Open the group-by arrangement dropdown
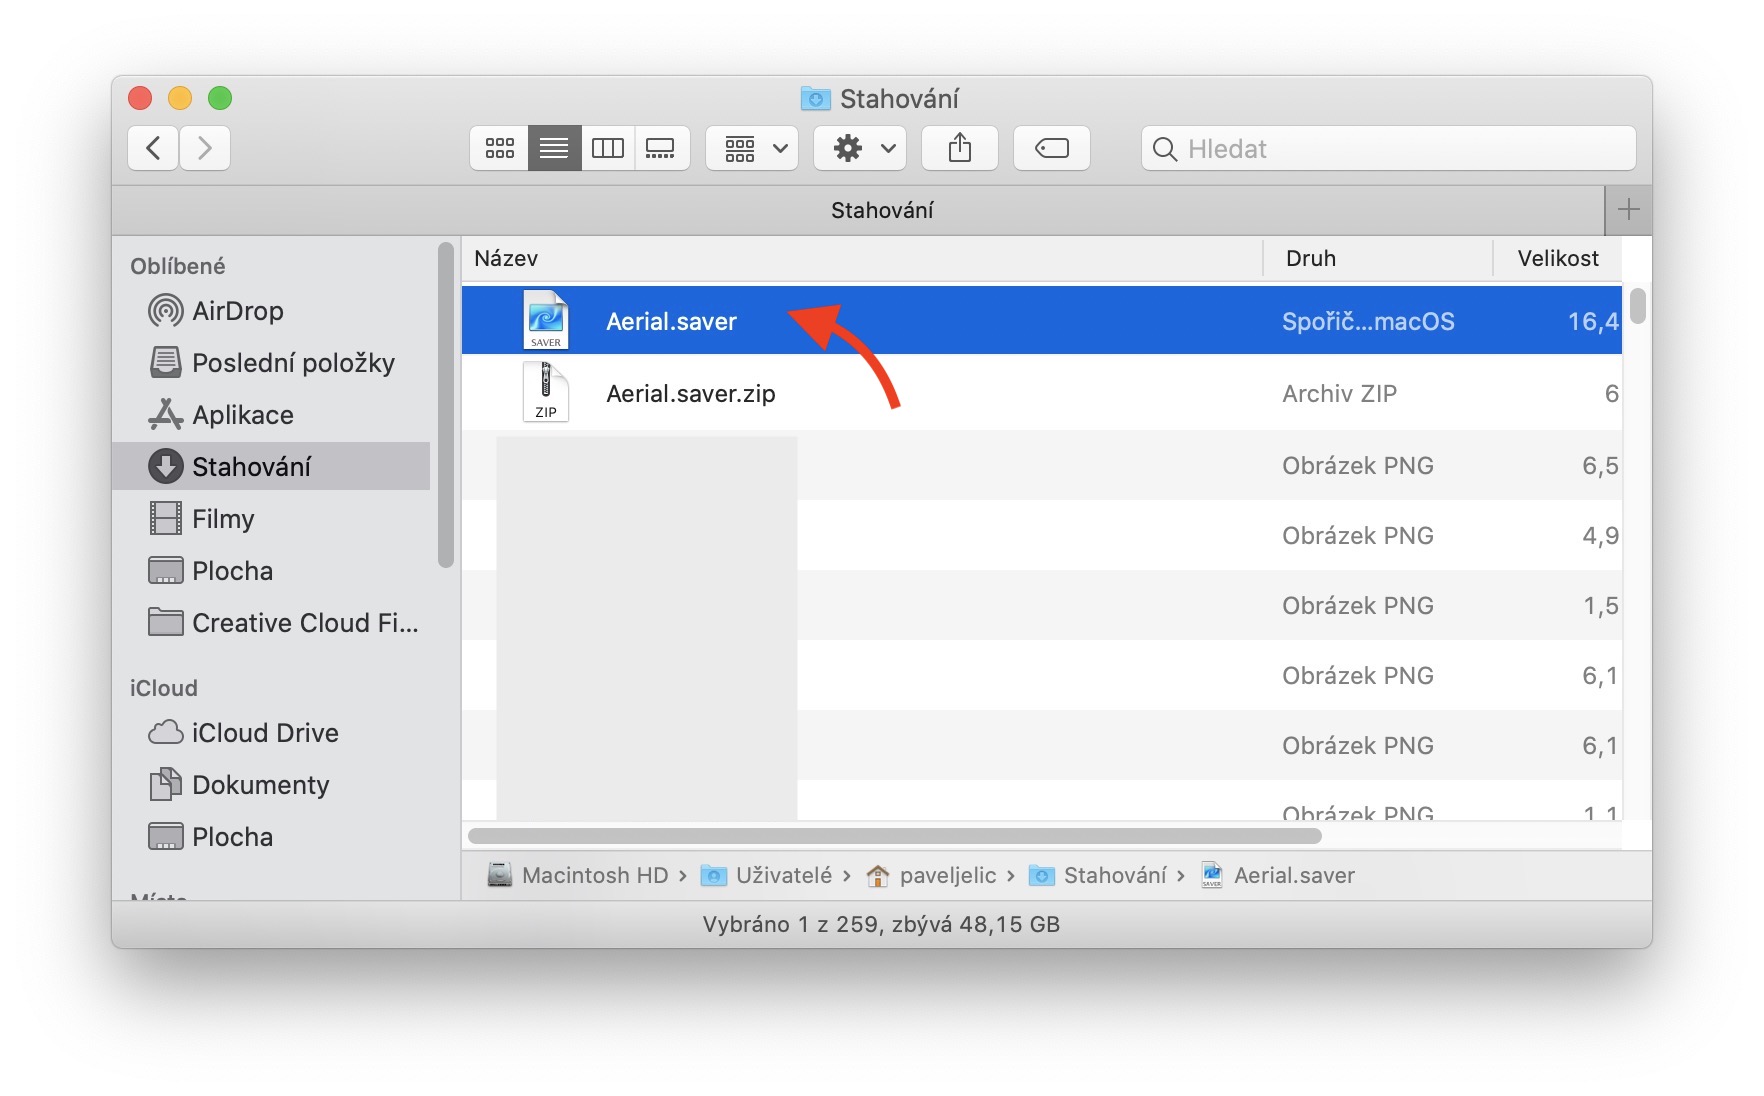Image resolution: width=1764 pixels, height=1096 pixels. [752, 148]
